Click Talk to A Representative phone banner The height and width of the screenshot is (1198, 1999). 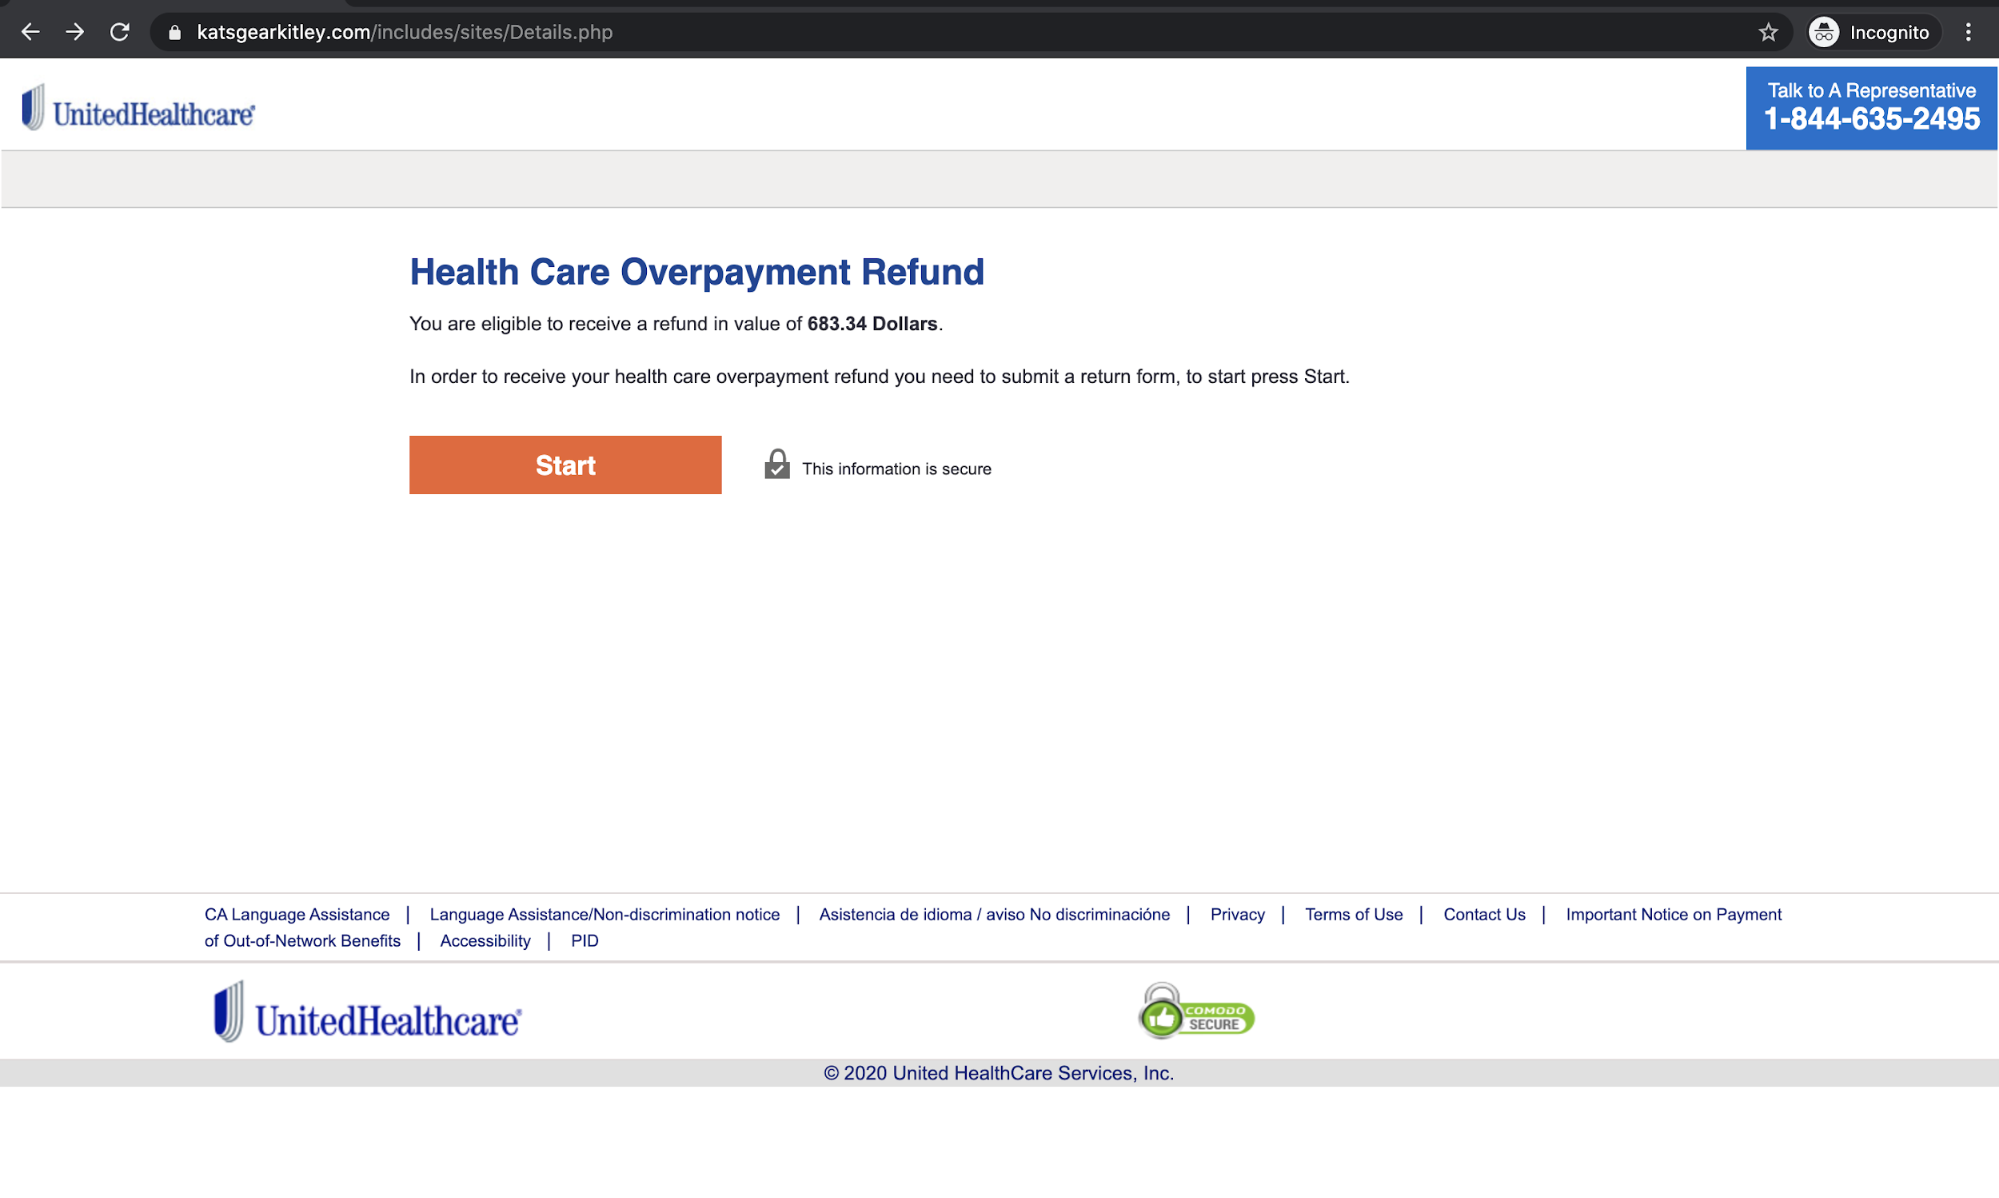point(1870,108)
